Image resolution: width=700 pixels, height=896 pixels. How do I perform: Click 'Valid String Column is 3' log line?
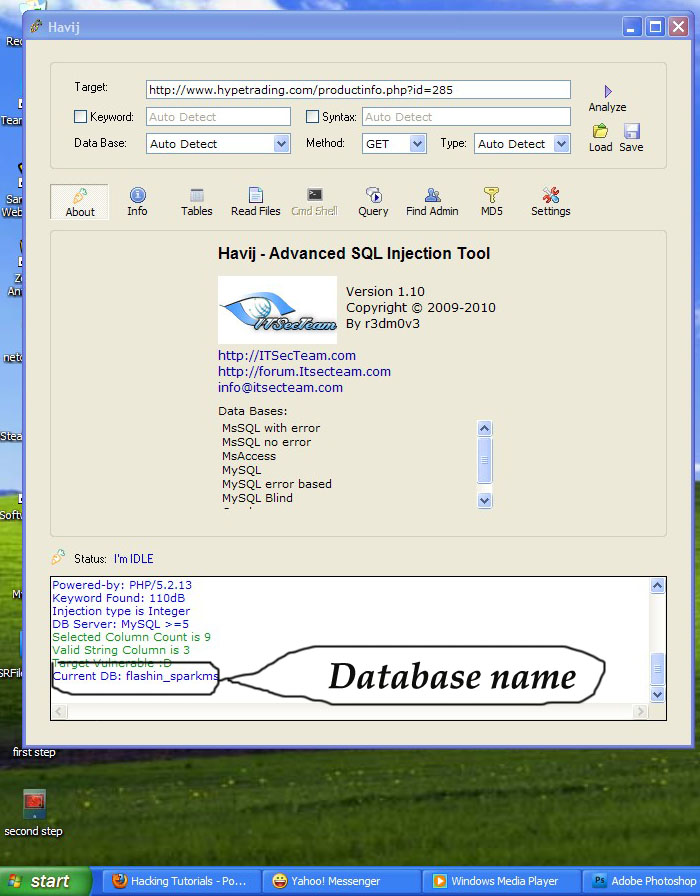(x=121, y=650)
